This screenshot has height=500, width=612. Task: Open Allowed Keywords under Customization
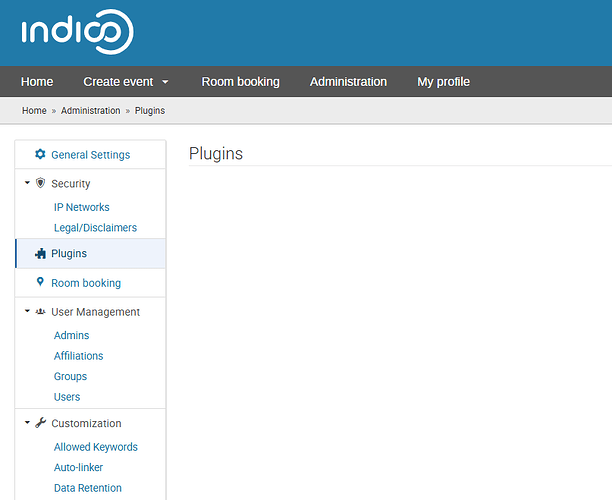pyautogui.click(x=95, y=447)
